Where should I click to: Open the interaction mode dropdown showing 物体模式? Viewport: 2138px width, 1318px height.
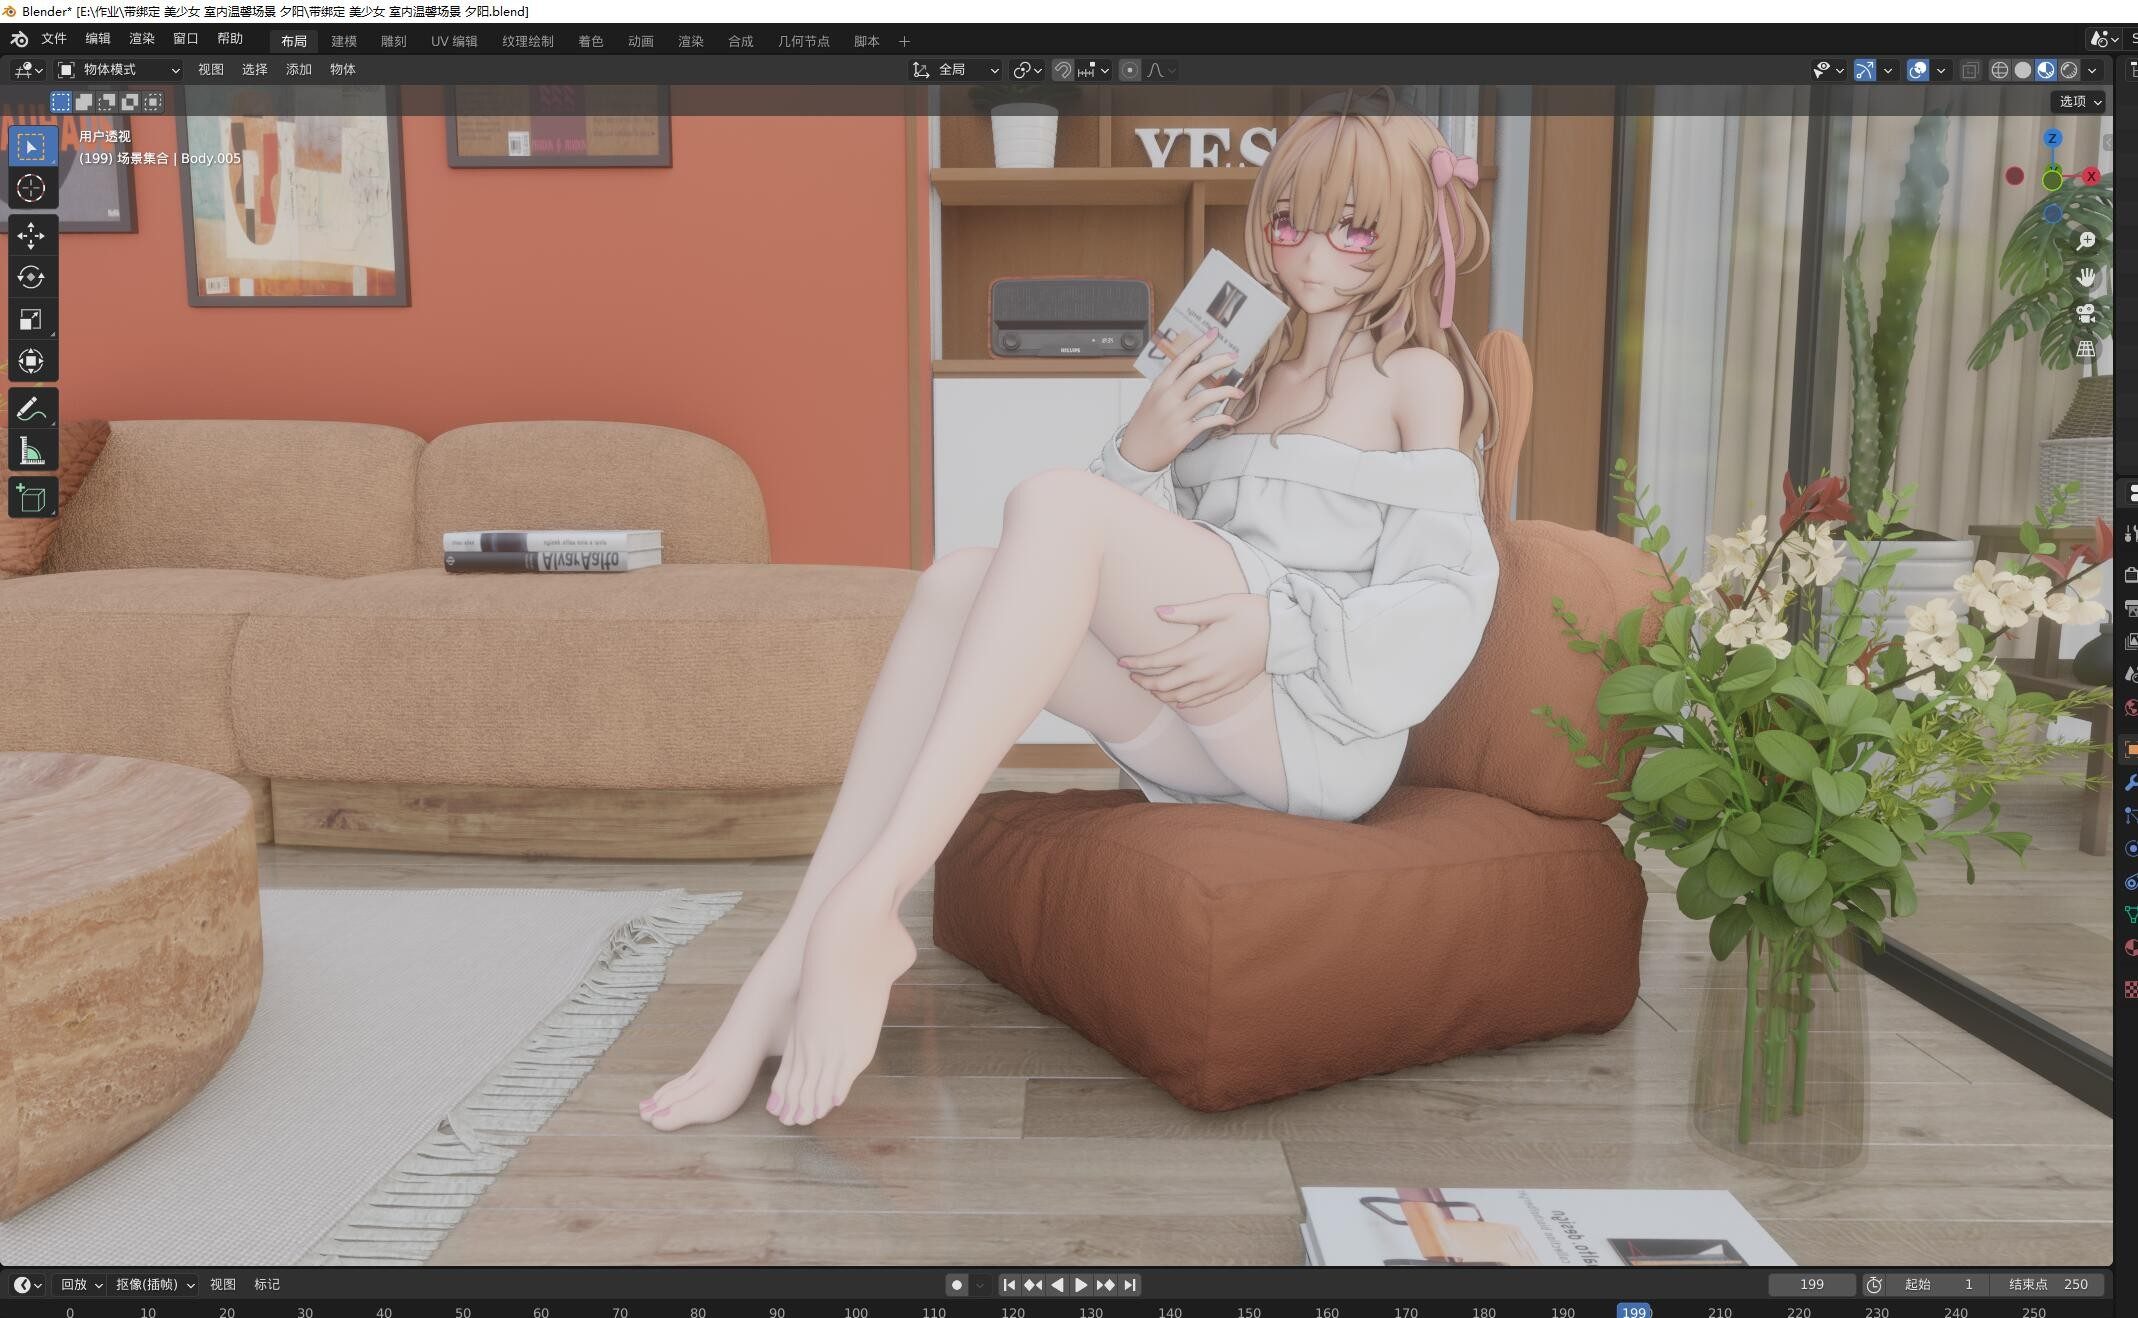click(120, 70)
